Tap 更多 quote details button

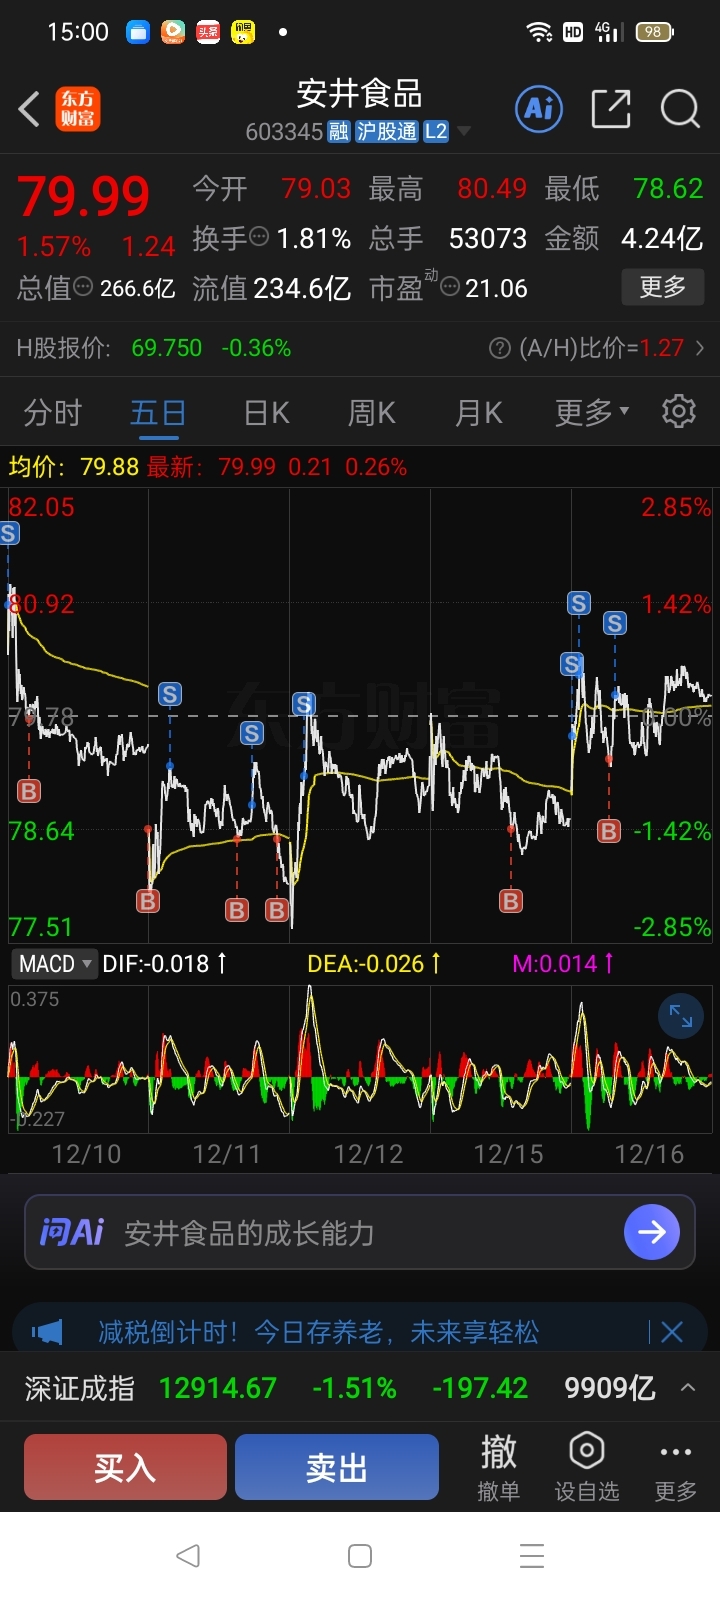pyautogui.click(x=662, y=287)
